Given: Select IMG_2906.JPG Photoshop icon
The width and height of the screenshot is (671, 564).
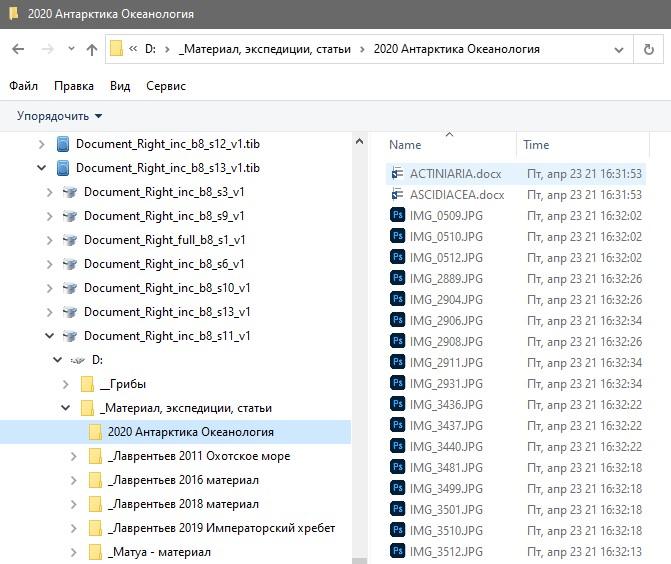Looking at the screenshot, I should coord(398,319).
